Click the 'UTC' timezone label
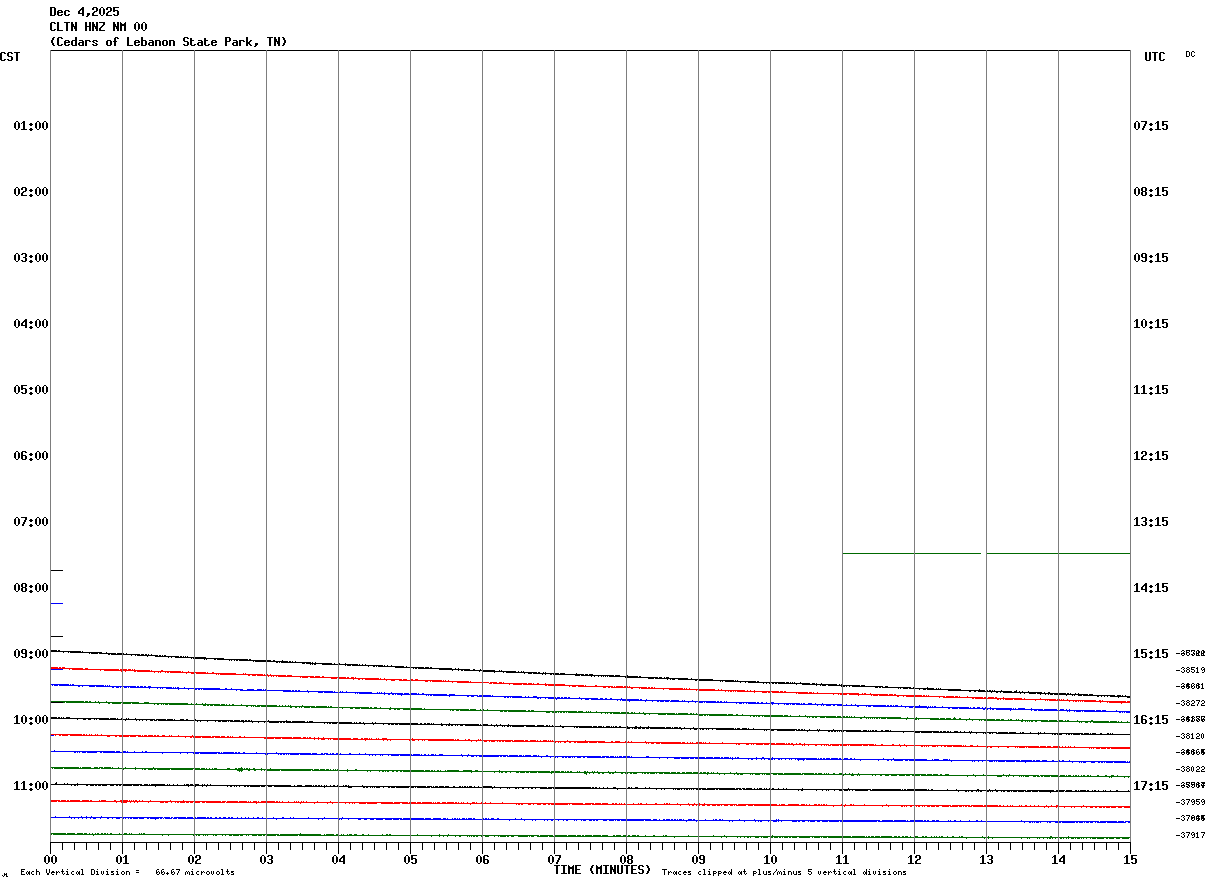This screenshot has width=1210, height=886. click(1155, 57)
